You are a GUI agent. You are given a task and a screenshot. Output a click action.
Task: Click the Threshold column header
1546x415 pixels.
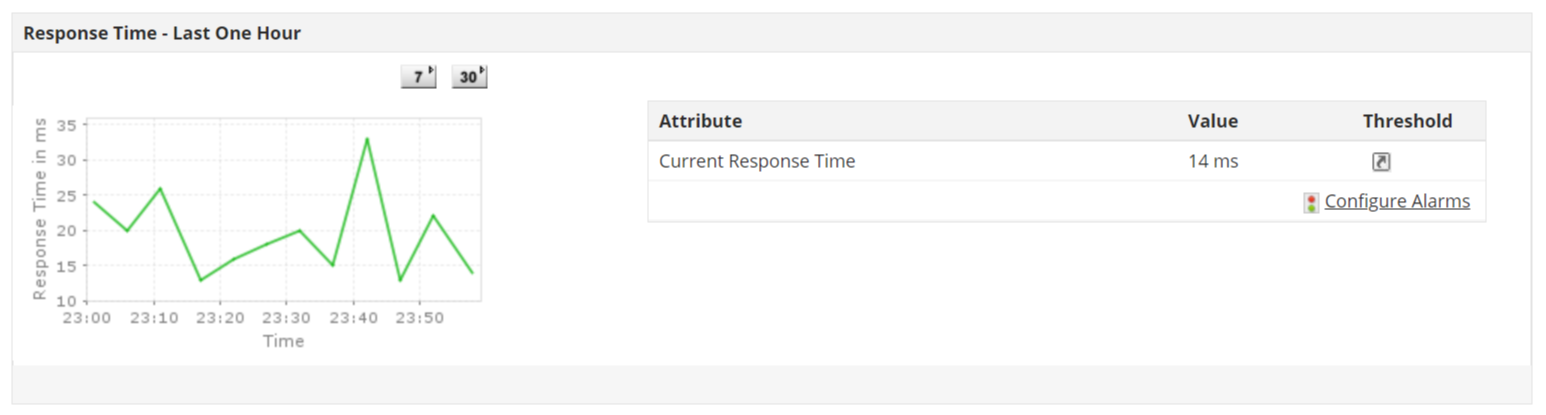point(1407,121)
